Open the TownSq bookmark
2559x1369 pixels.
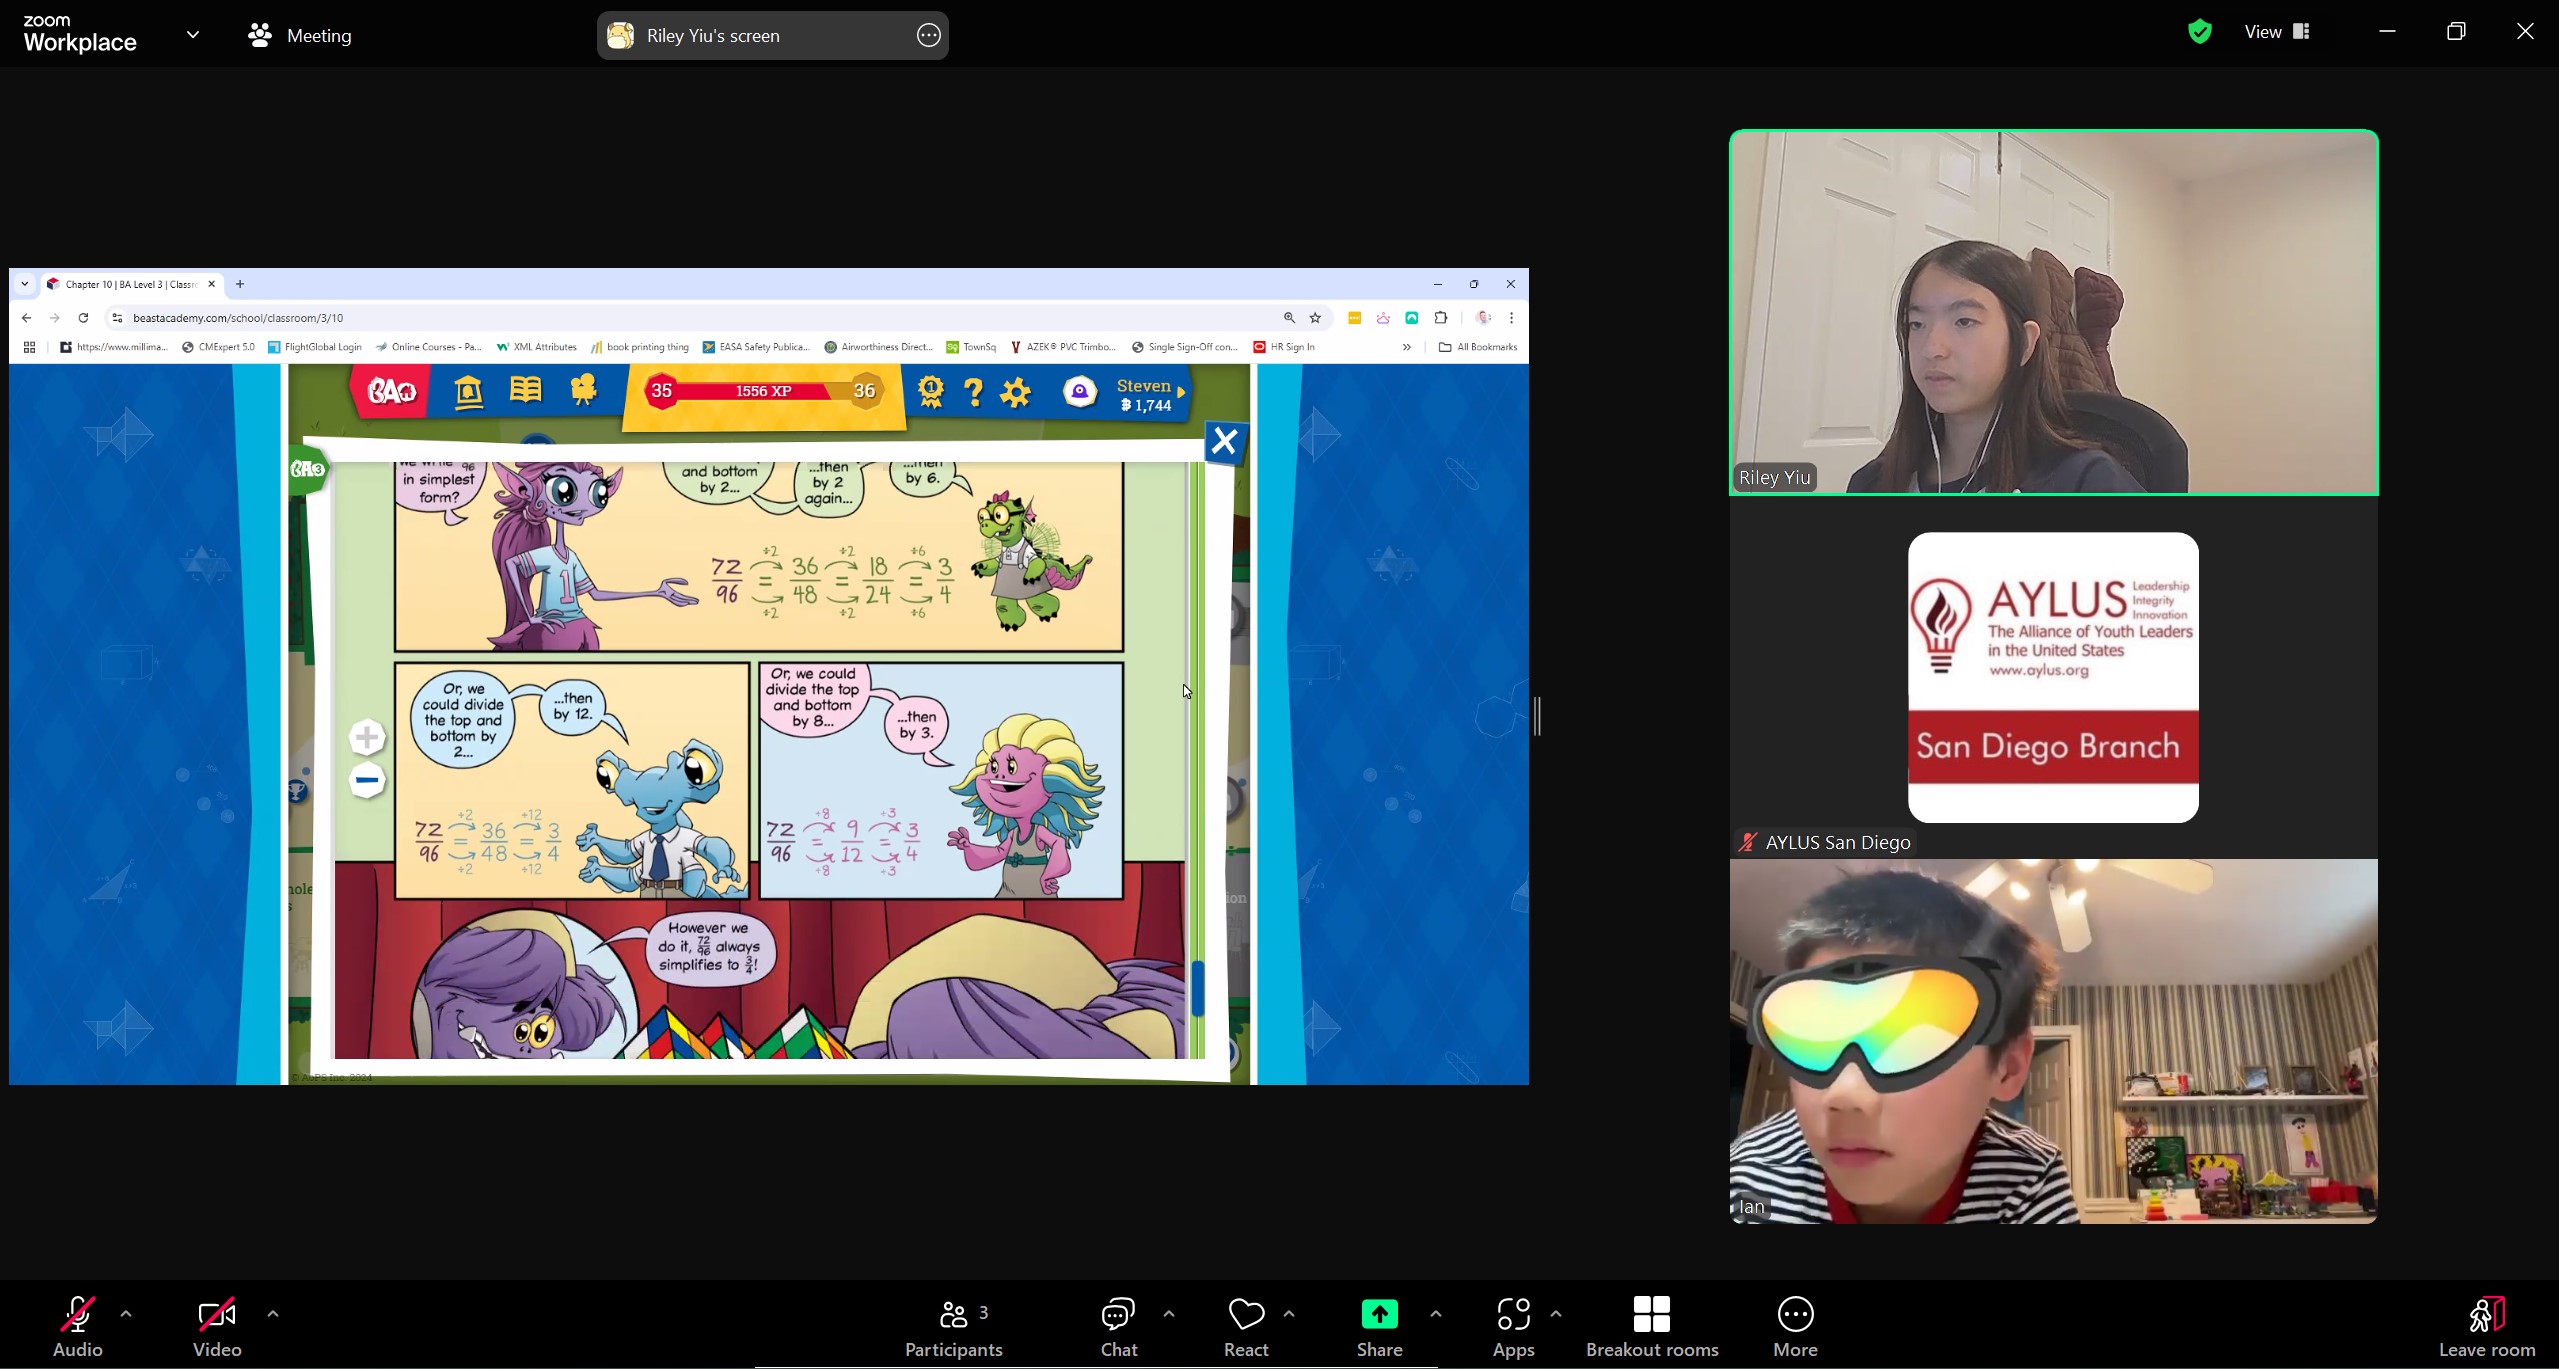[x=971, y=347]
